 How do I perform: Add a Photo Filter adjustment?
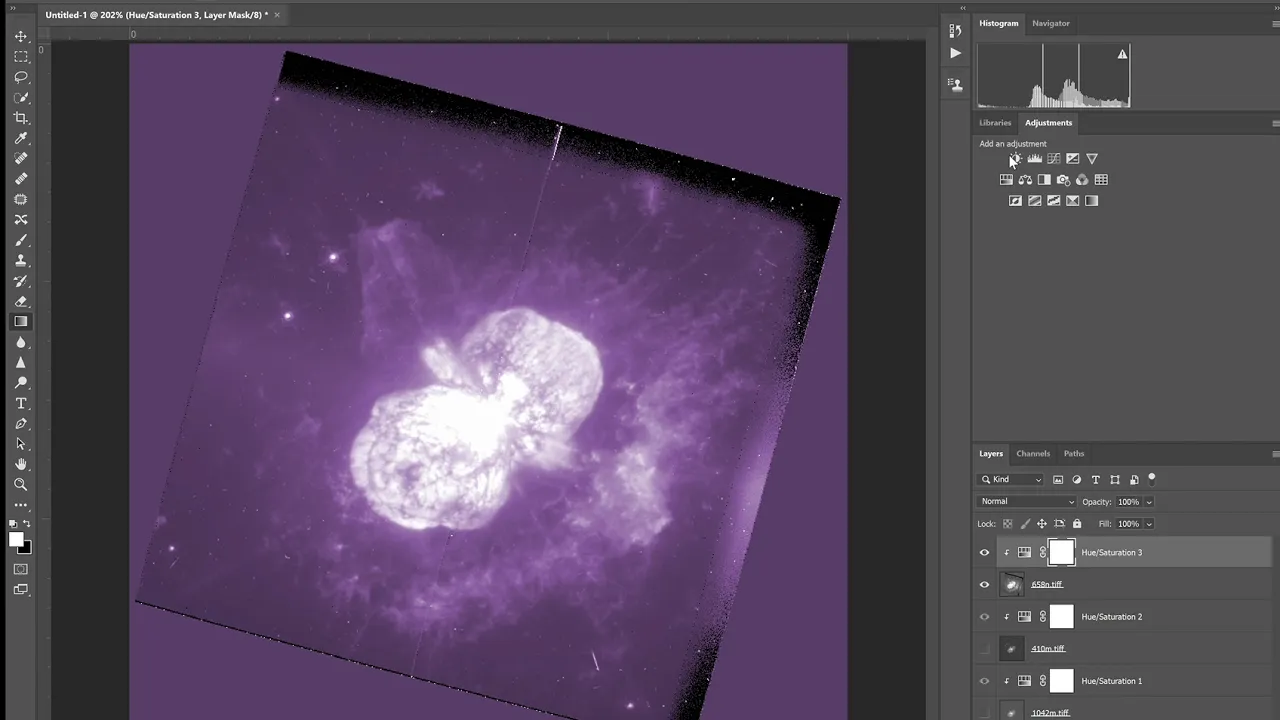point(1063,179)
